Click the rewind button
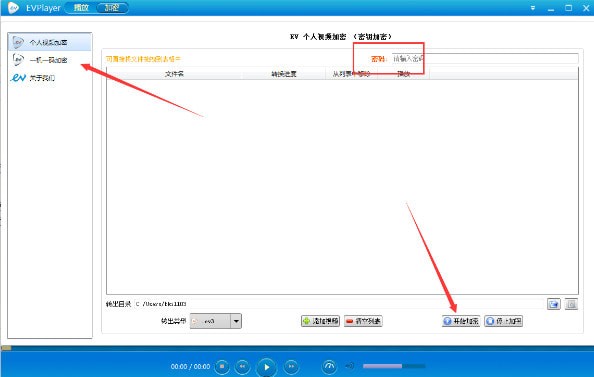This screenshot has height=377, width=594. 242,366
